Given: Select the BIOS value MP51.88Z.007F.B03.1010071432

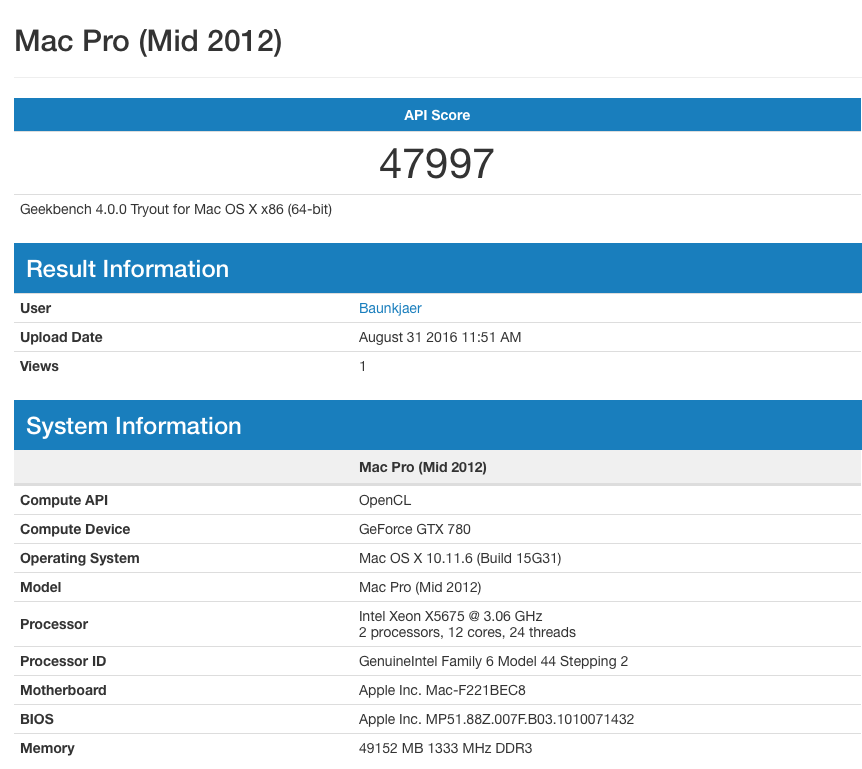Looking at the screenshot, I should (530, 720).
